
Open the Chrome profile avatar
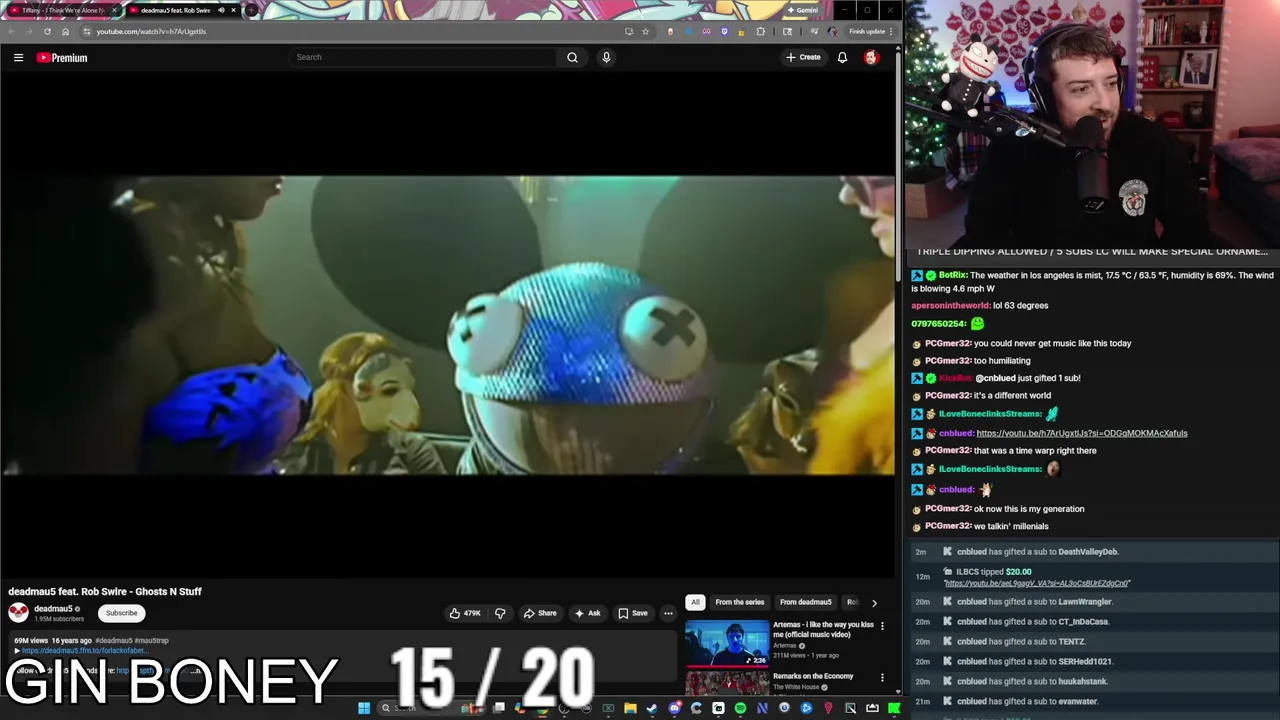point(832,31)
